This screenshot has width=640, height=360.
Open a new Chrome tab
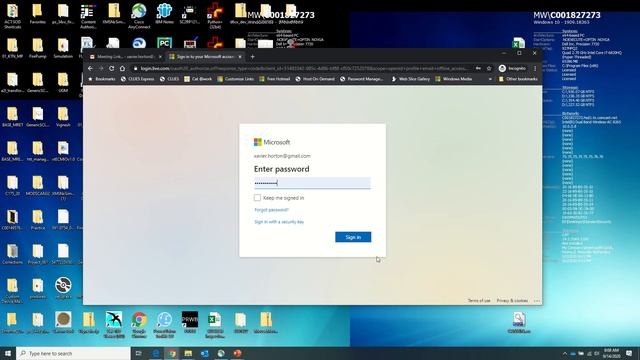pos(252,57)
